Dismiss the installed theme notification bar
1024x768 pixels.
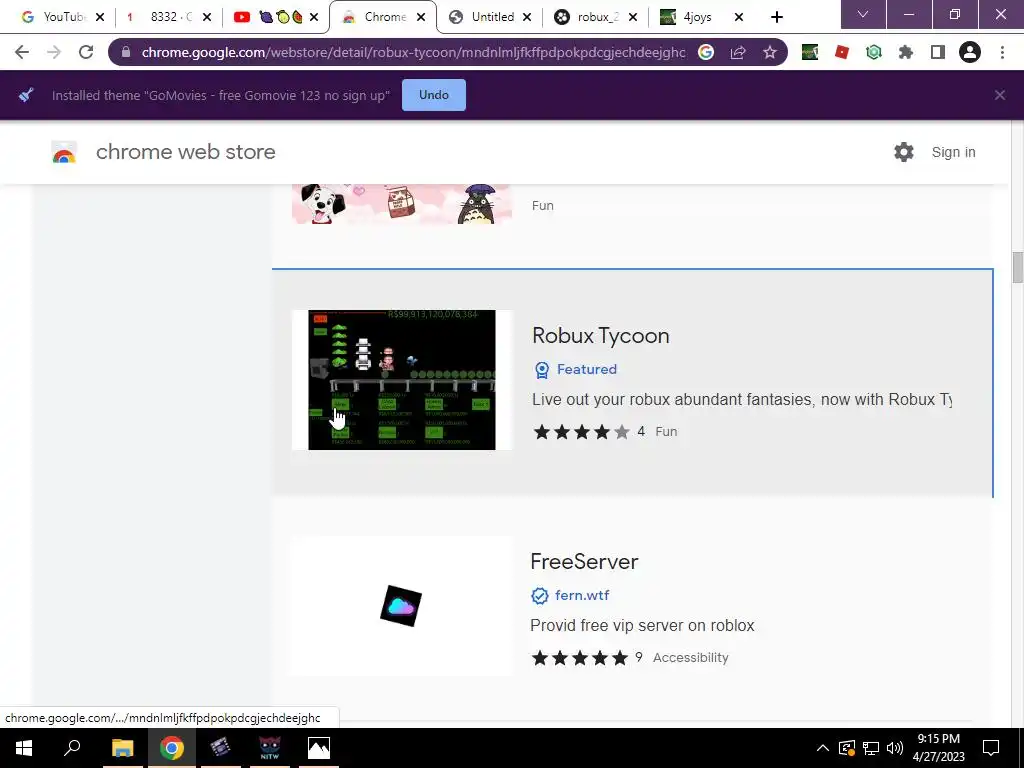point(1000,95)
